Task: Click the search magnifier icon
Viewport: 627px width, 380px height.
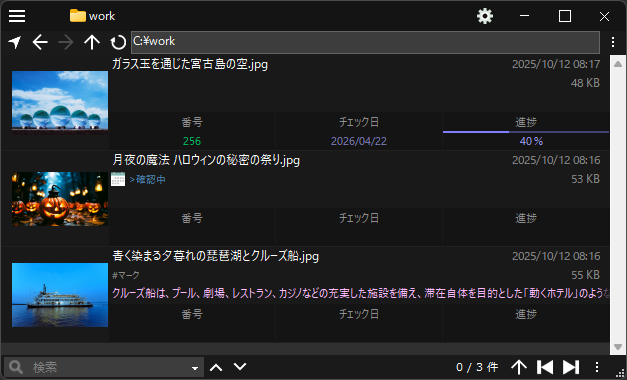Action: coord(16,367)
